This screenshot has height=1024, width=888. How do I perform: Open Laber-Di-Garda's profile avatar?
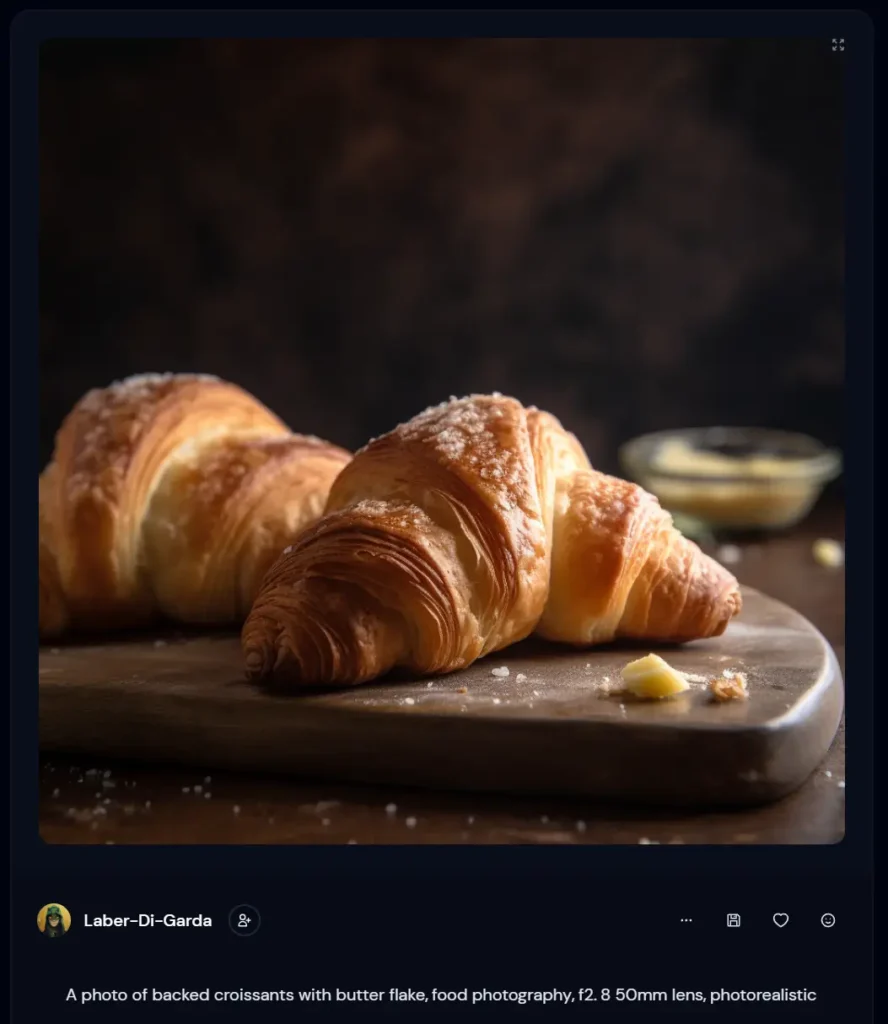pos(54,920)
